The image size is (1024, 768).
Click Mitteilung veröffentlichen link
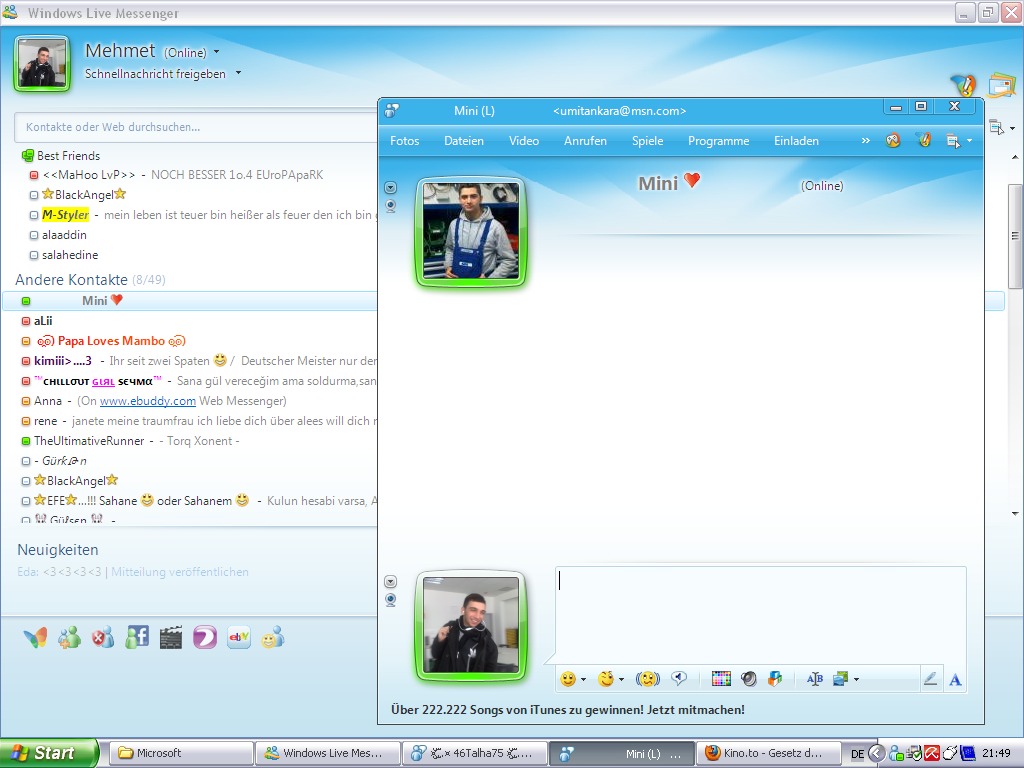(x=180, y=572)
